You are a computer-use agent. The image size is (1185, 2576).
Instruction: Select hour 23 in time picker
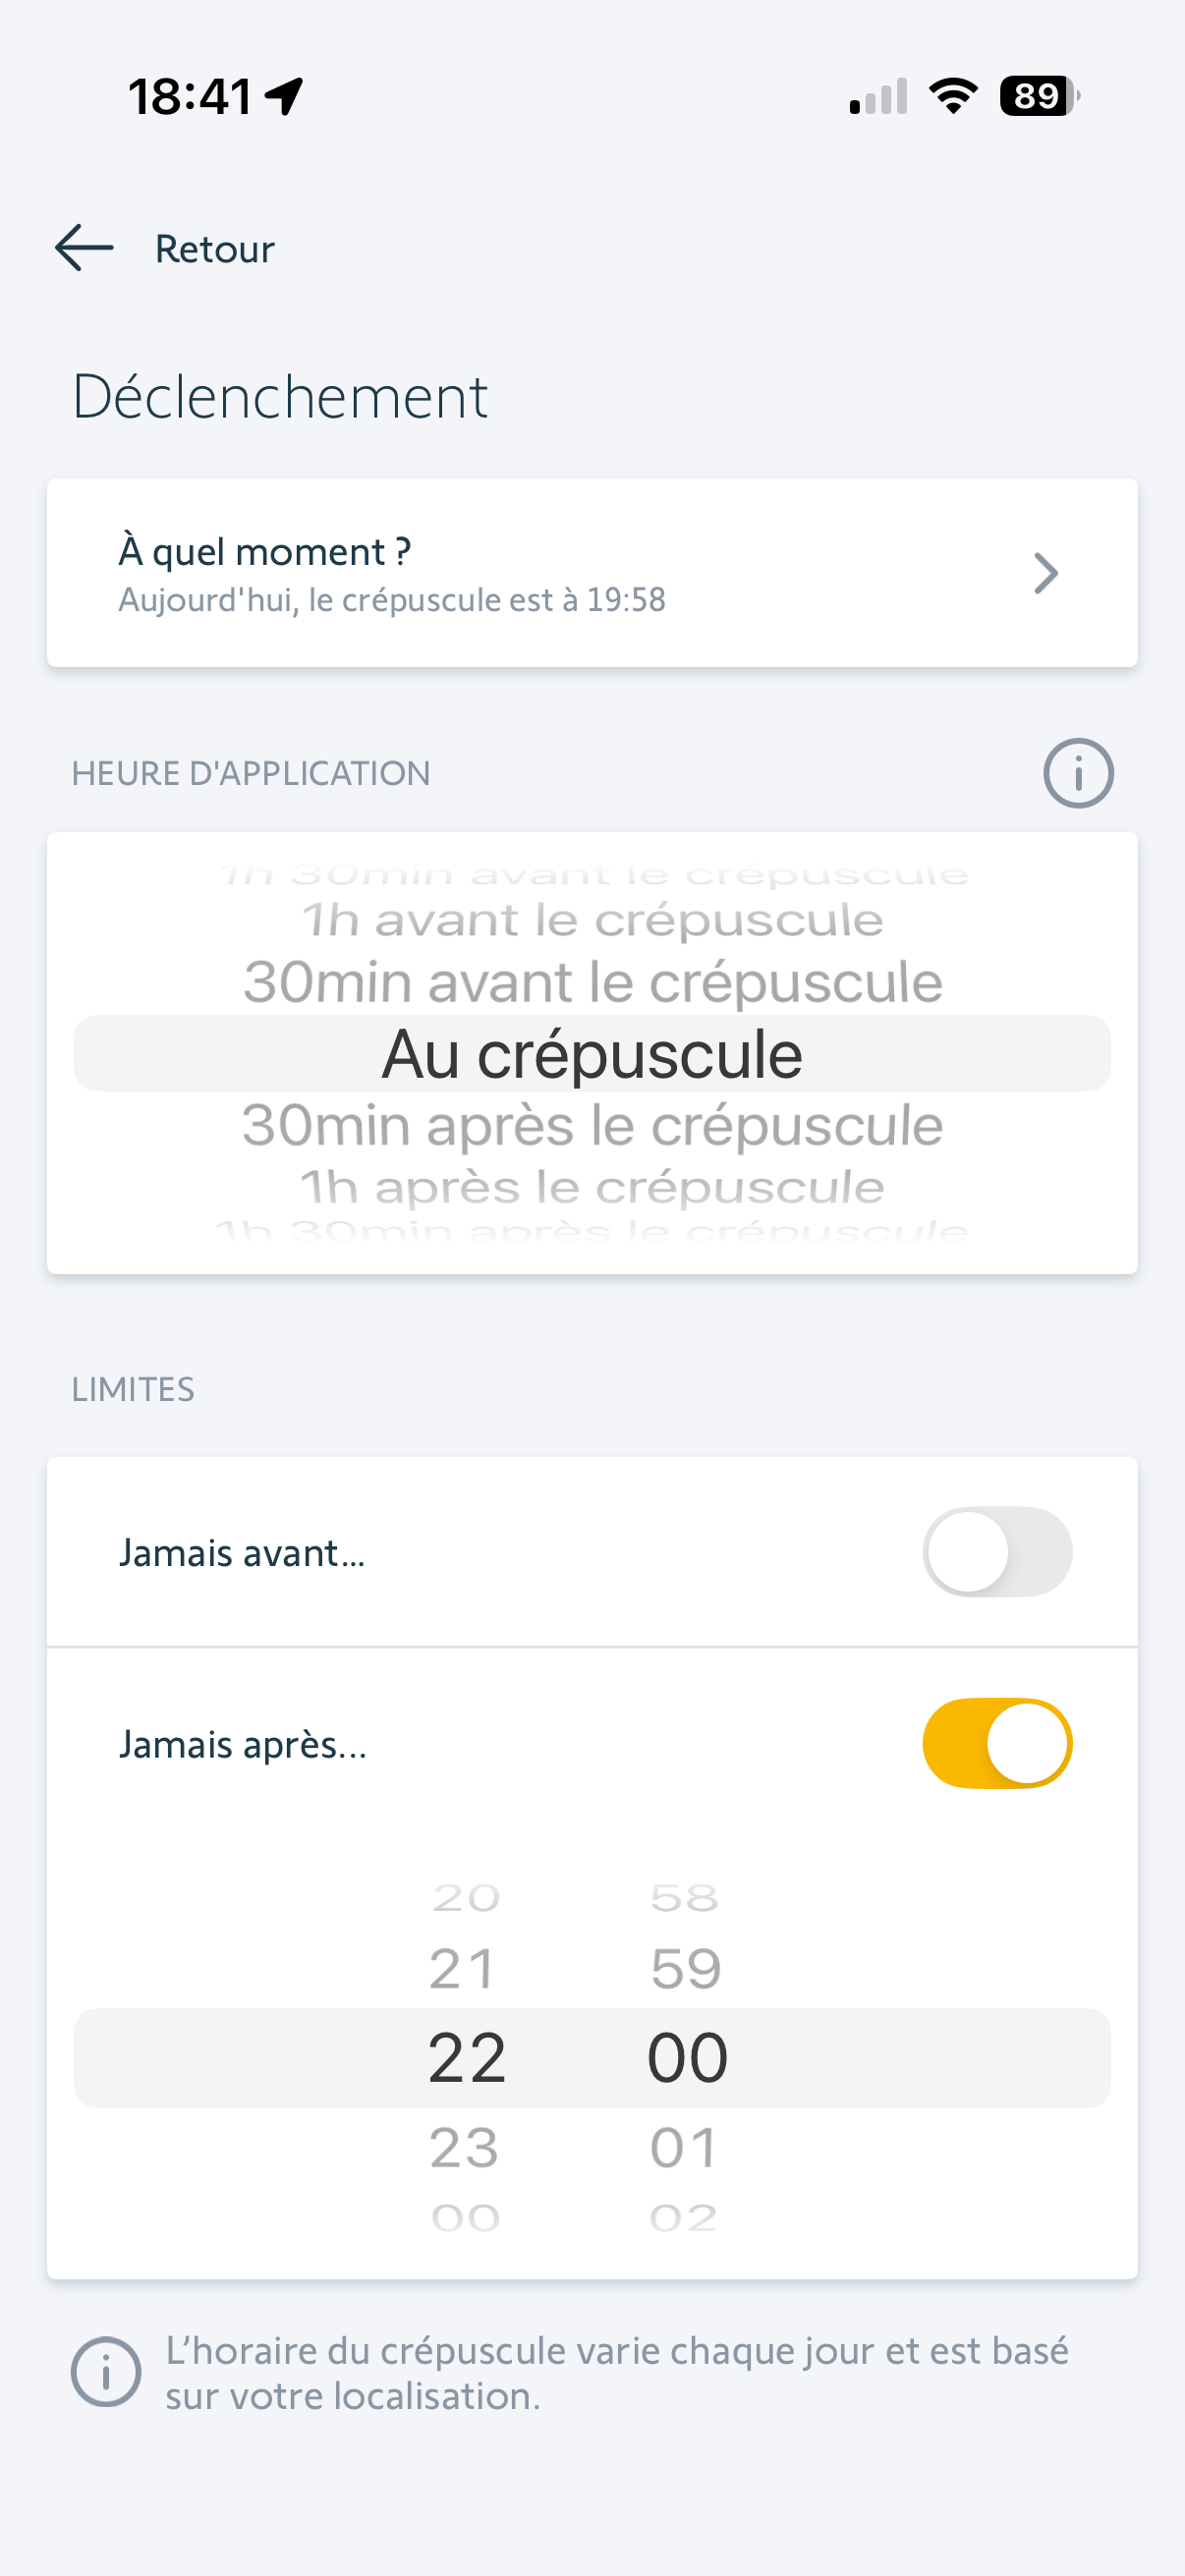(x=464, y=2147)
